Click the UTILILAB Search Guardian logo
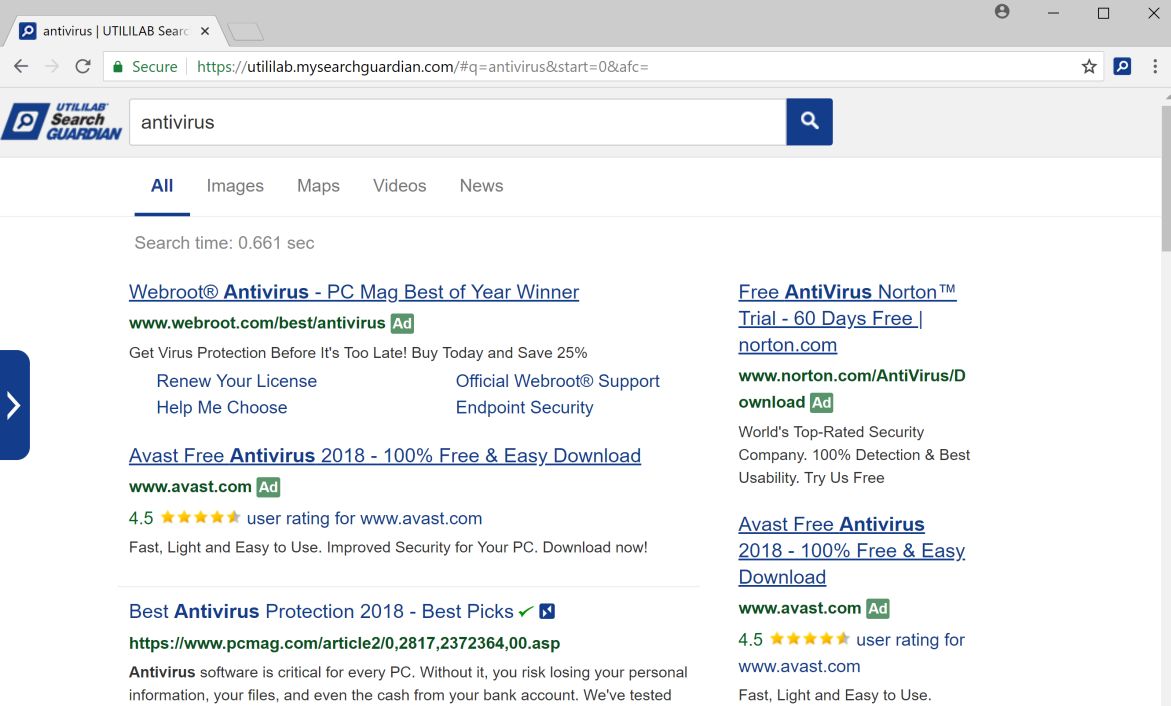 (62, 121)
